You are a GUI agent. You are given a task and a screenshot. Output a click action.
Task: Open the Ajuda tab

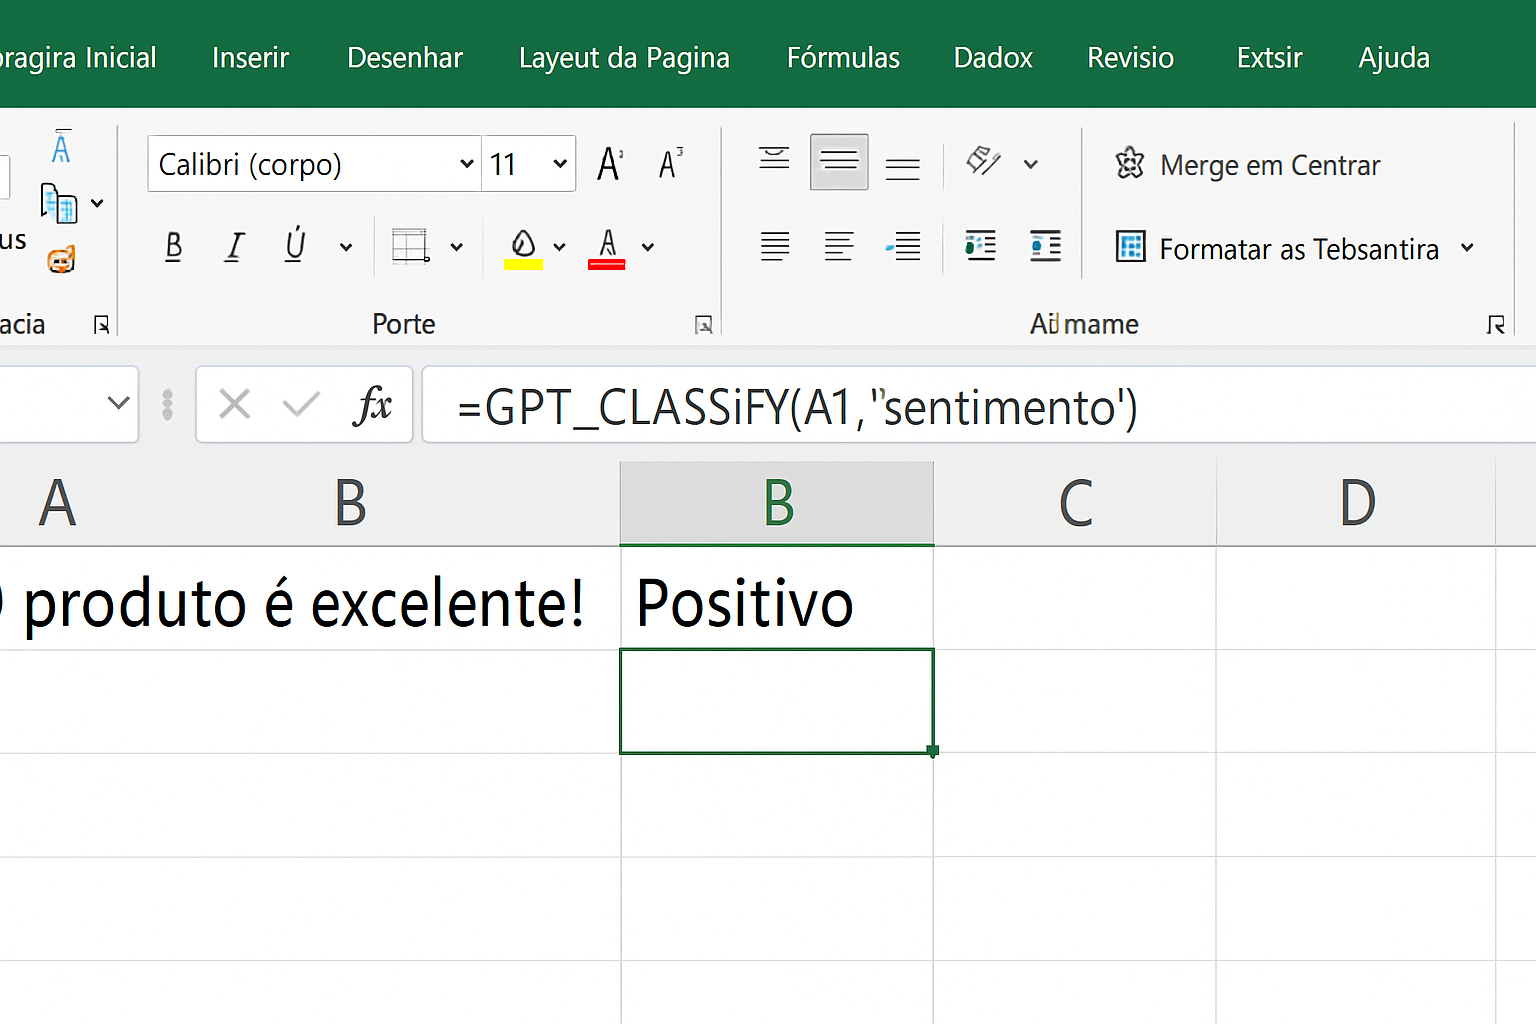click(1394, 58)
